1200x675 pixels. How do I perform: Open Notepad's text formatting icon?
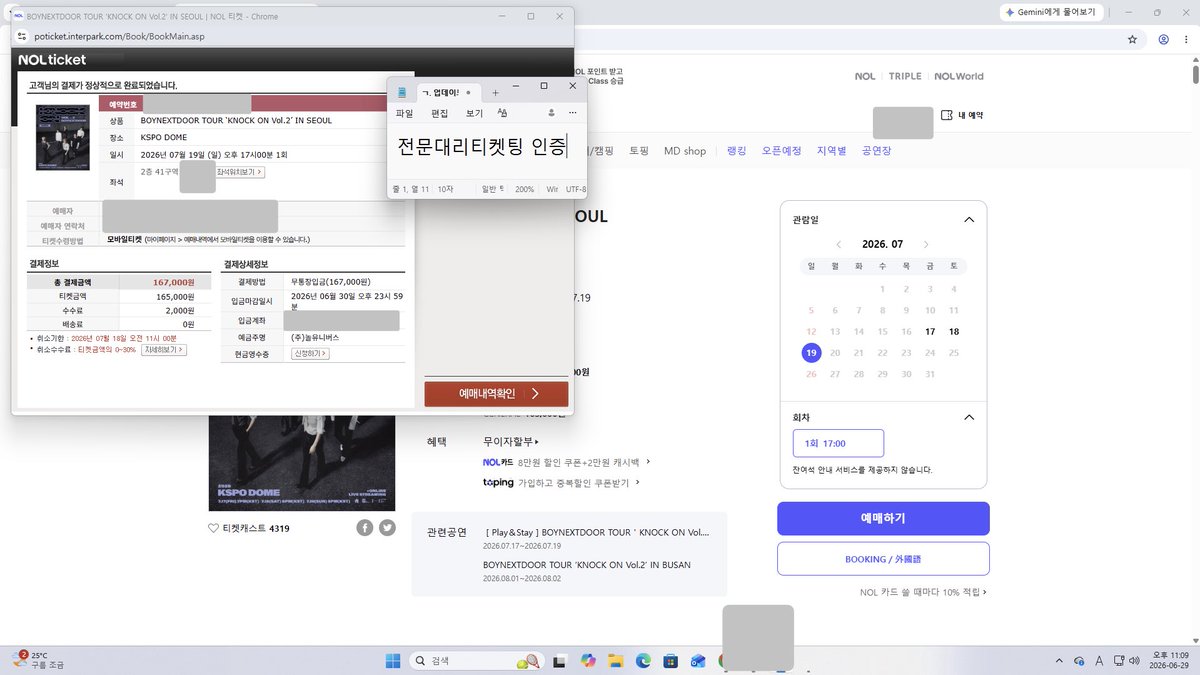tap(502, 112)
